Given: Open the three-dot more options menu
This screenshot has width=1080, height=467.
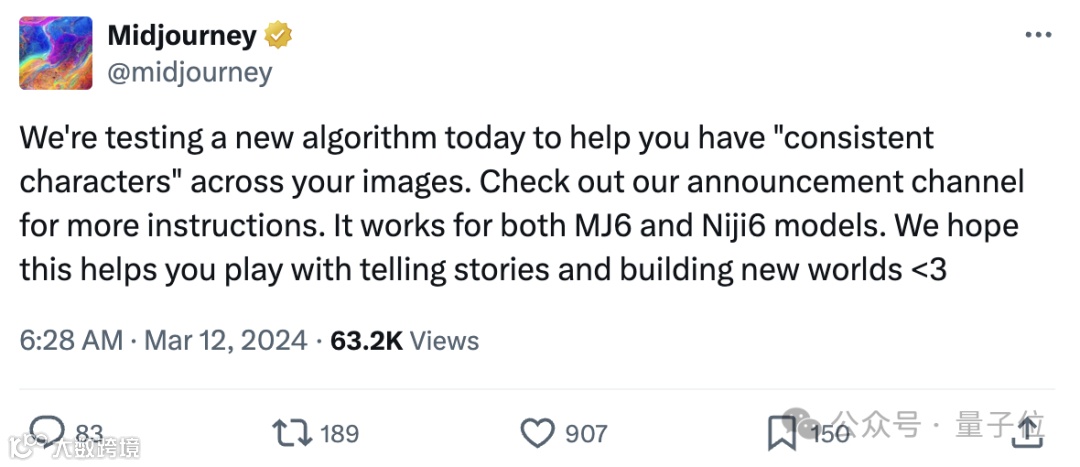Looking at the screenshot, I should (x=1040, y=36).
